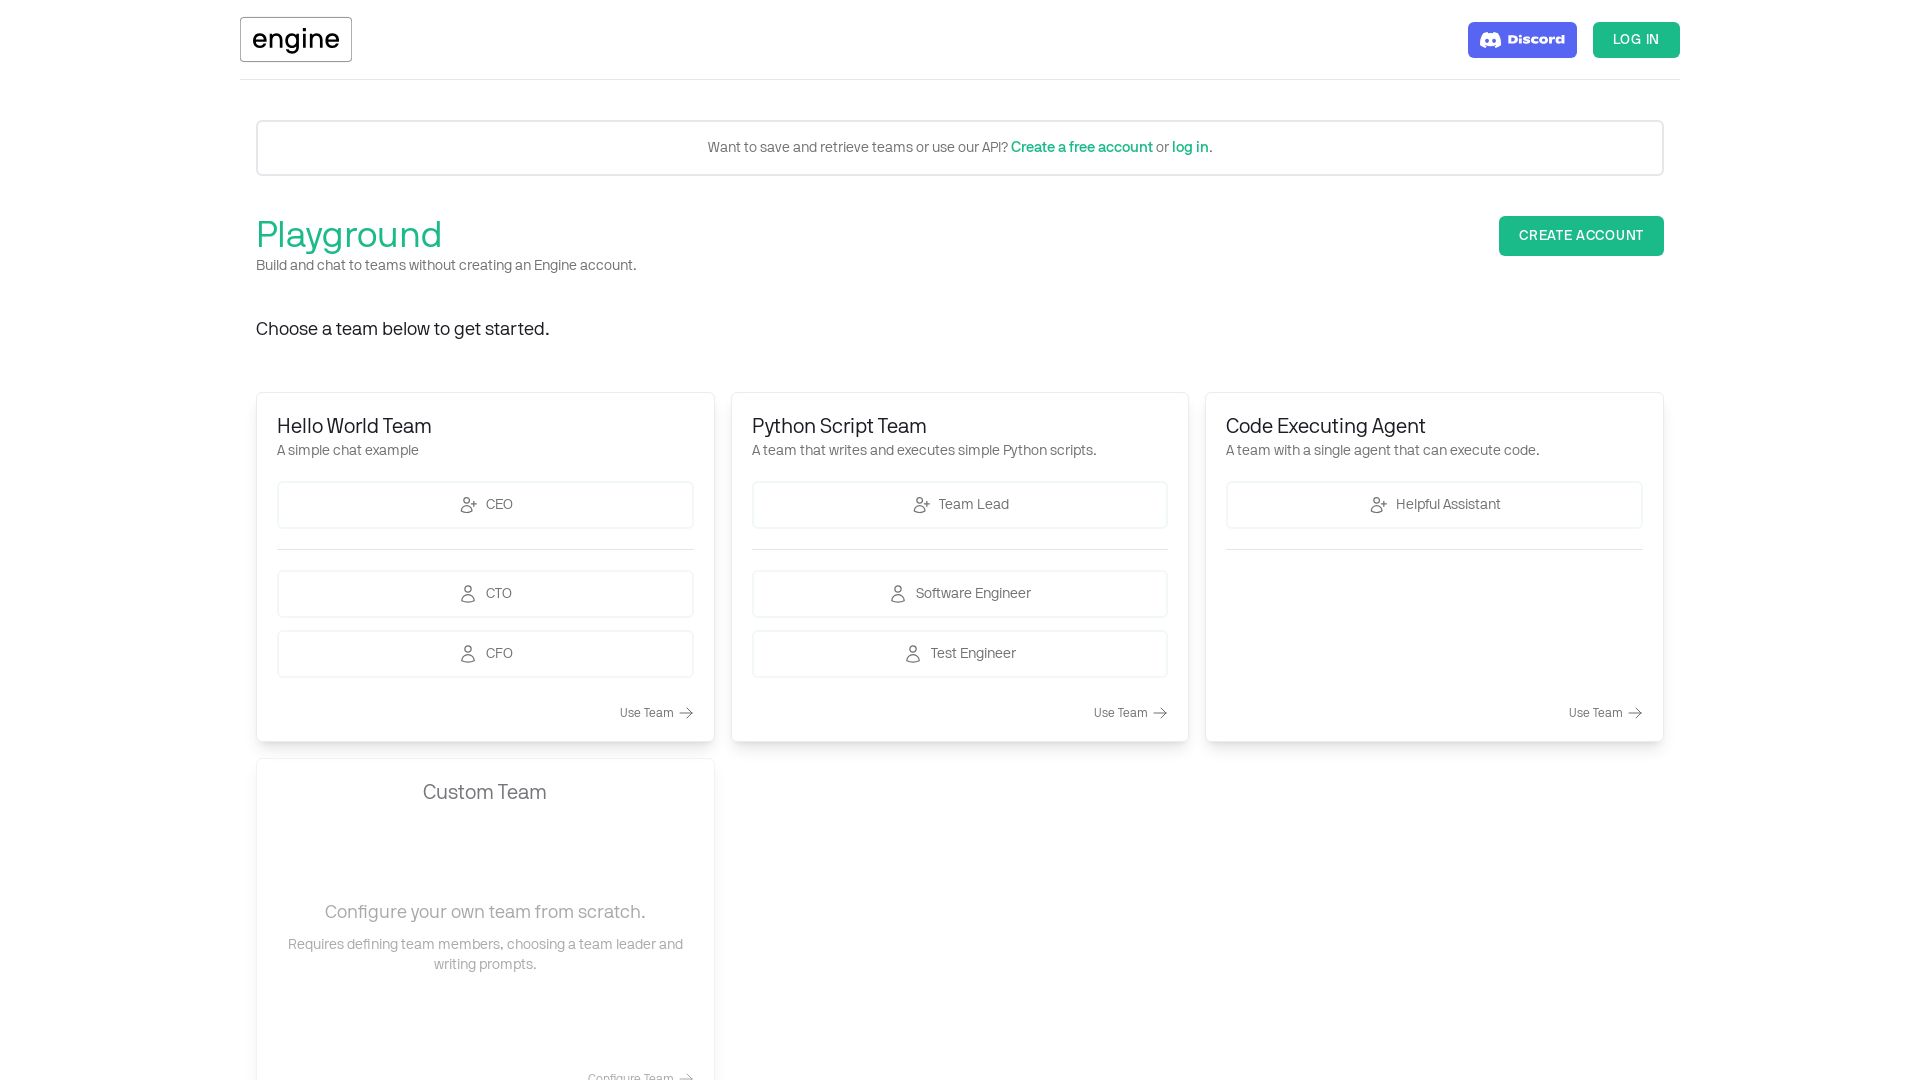Open the Create a free account link
1920x1080 pixels.
(1082, 147)
